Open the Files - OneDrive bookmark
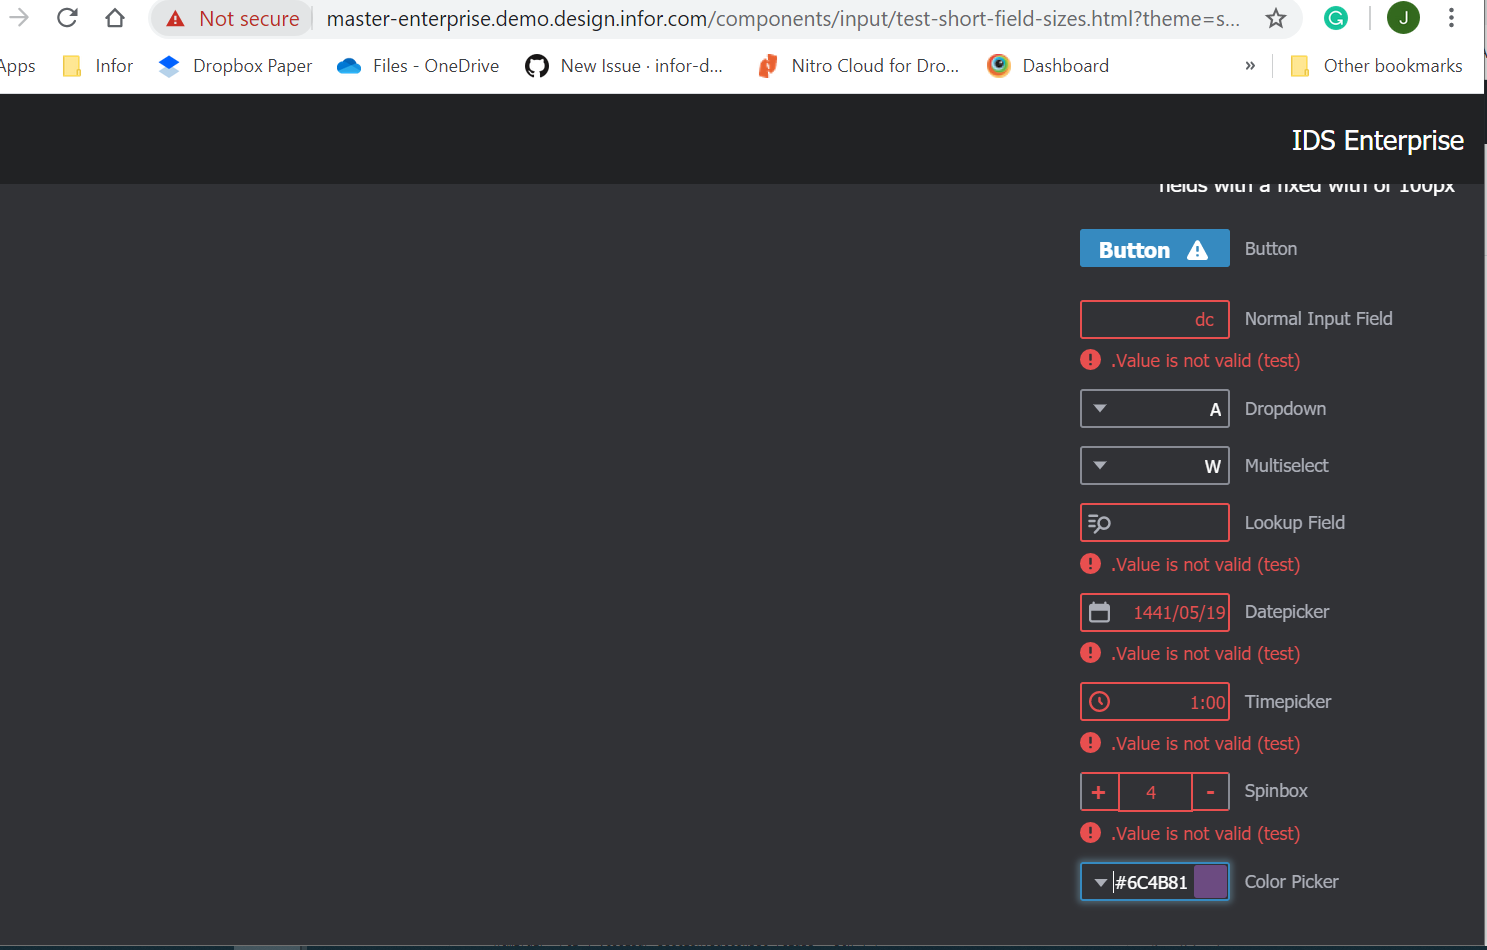Viewport: 1487px width, 950px height. (x=418, y=66)
